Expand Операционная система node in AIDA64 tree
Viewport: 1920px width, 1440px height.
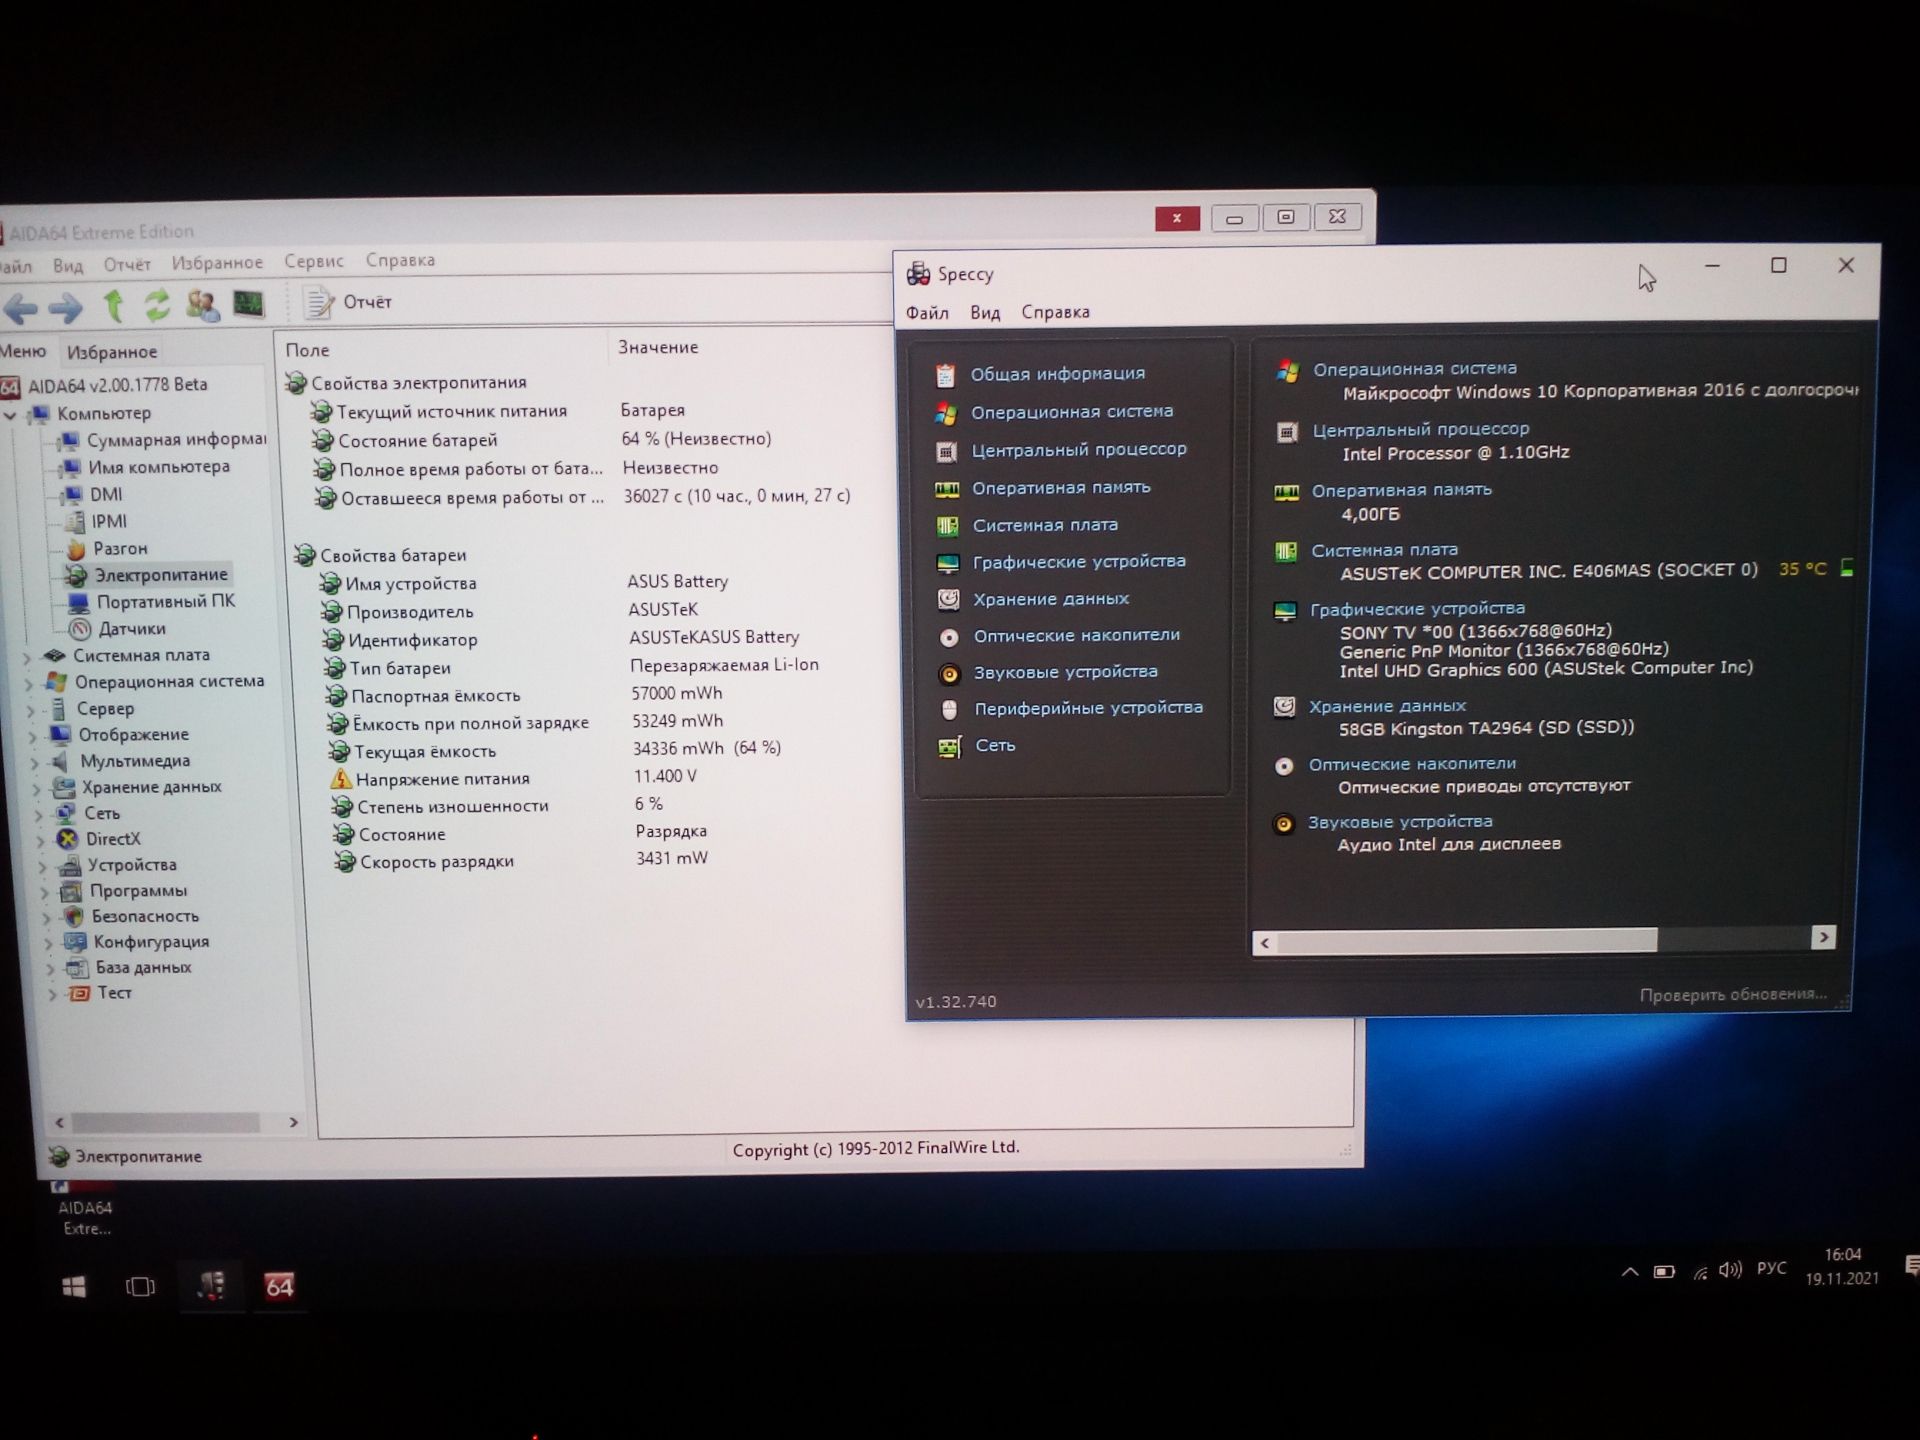pos(29,684)
